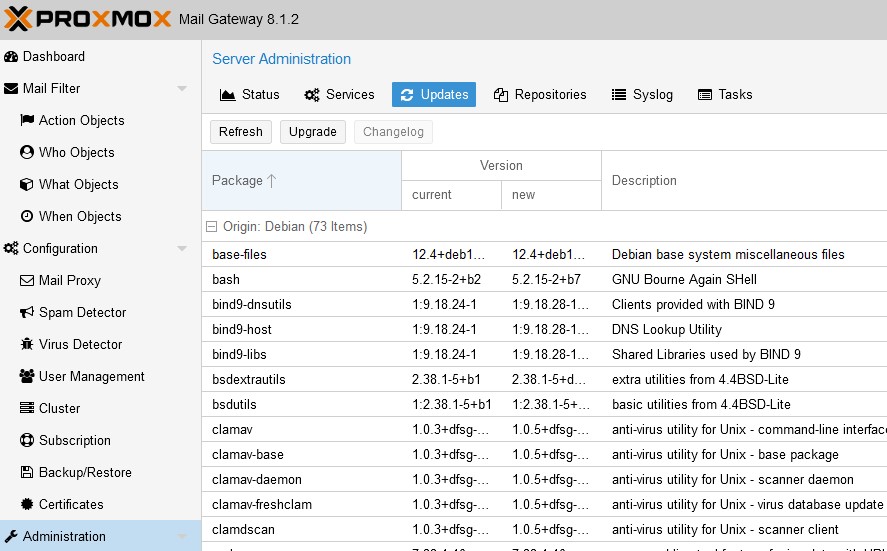The width and height of the screenshot is (887, 551).
Task: Click the Administration wrench icon
Action: pyautogui.click(x=11, y=536)
